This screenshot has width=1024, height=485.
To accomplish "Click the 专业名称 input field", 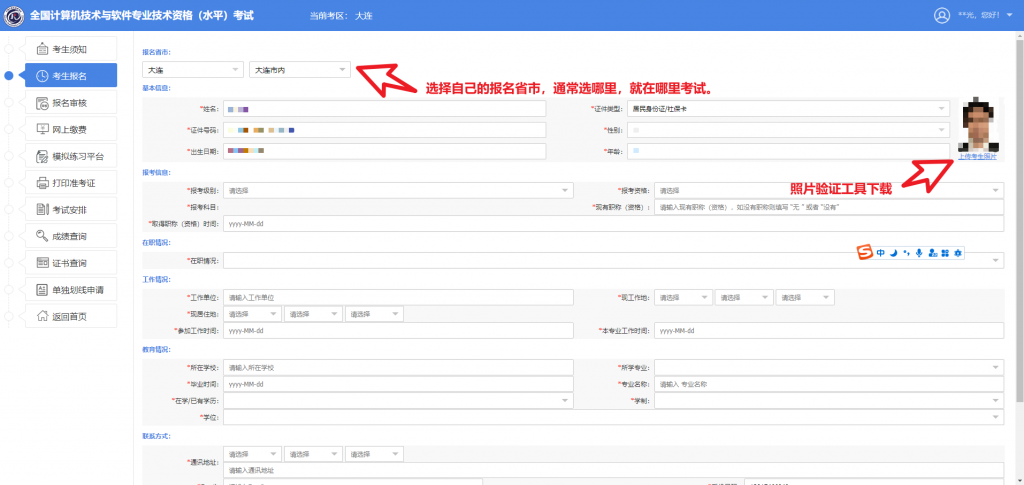I will tap(829, 384).
